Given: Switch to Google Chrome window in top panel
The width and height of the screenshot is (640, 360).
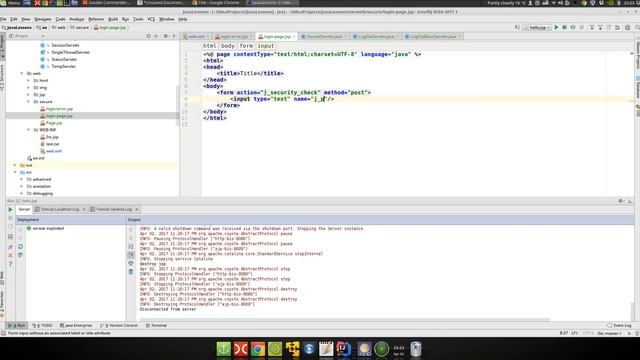Looking at the screenshot, I should (216, 3).
